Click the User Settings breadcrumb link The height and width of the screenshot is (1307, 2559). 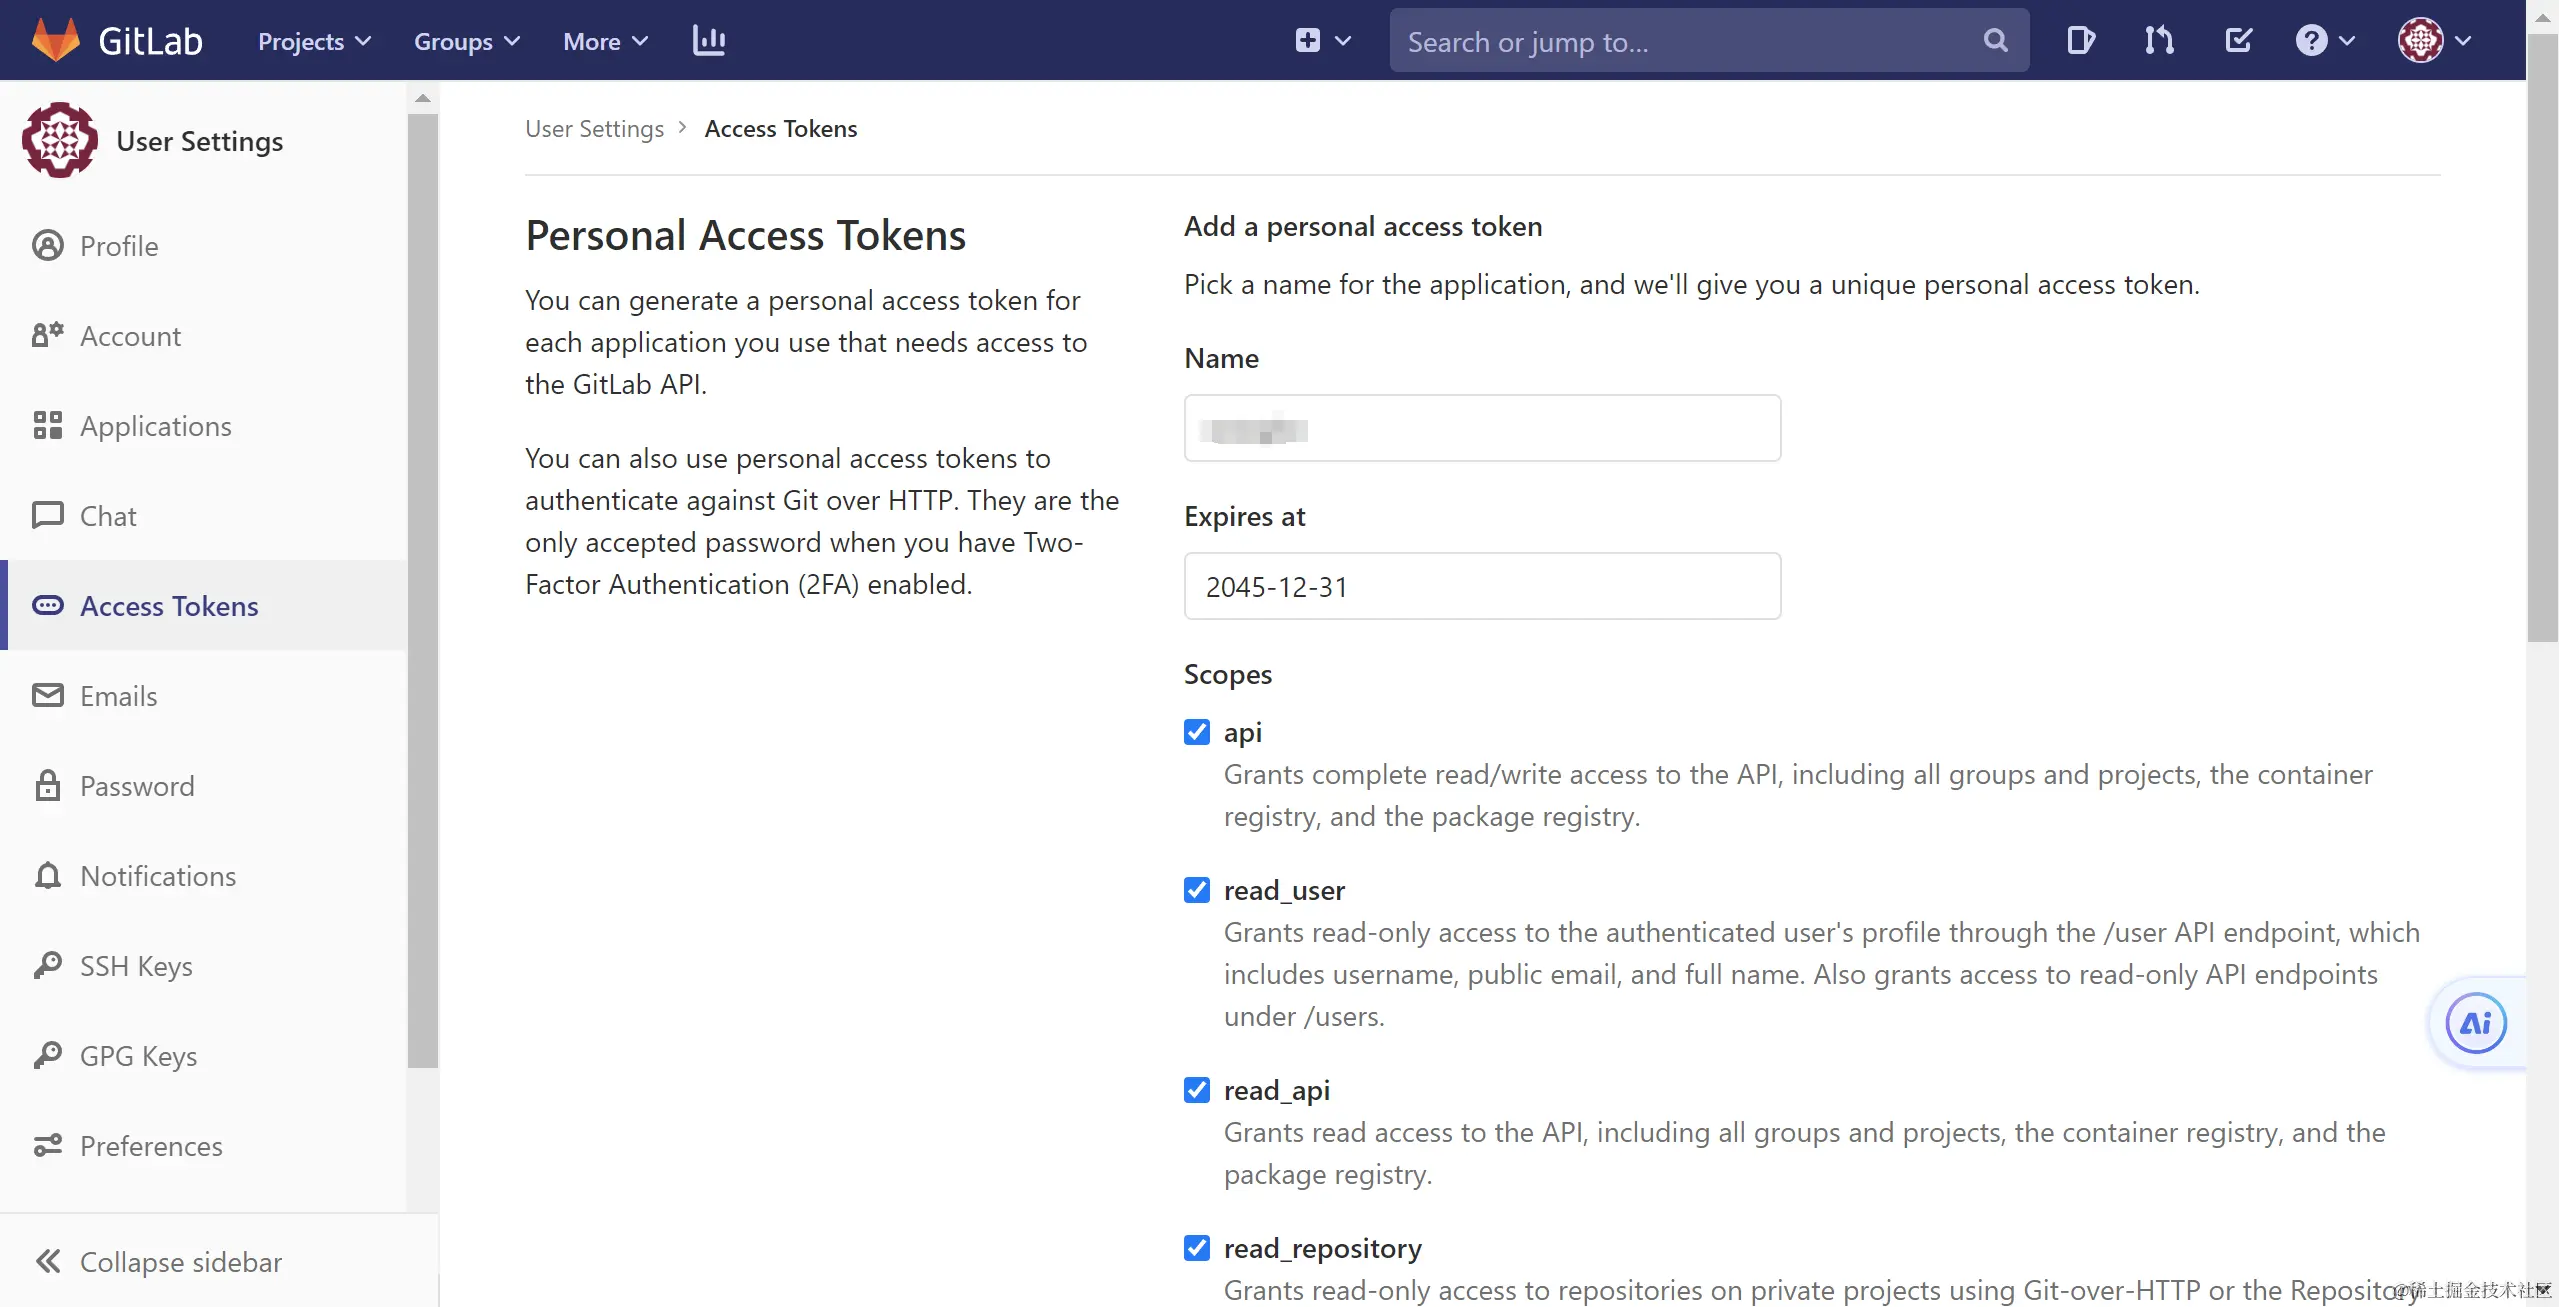594,129
